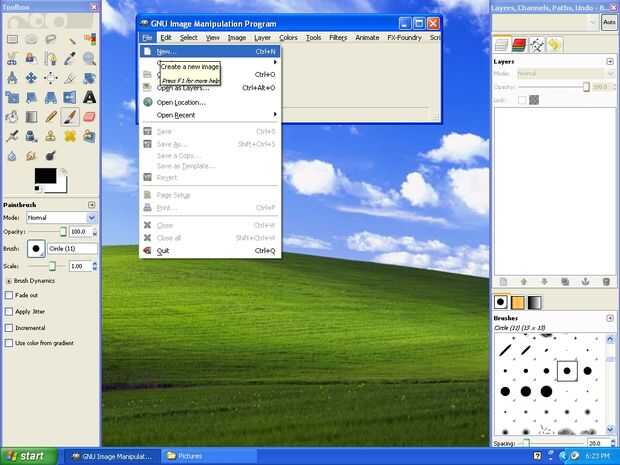Select the Eraser tool

(89, 117)
